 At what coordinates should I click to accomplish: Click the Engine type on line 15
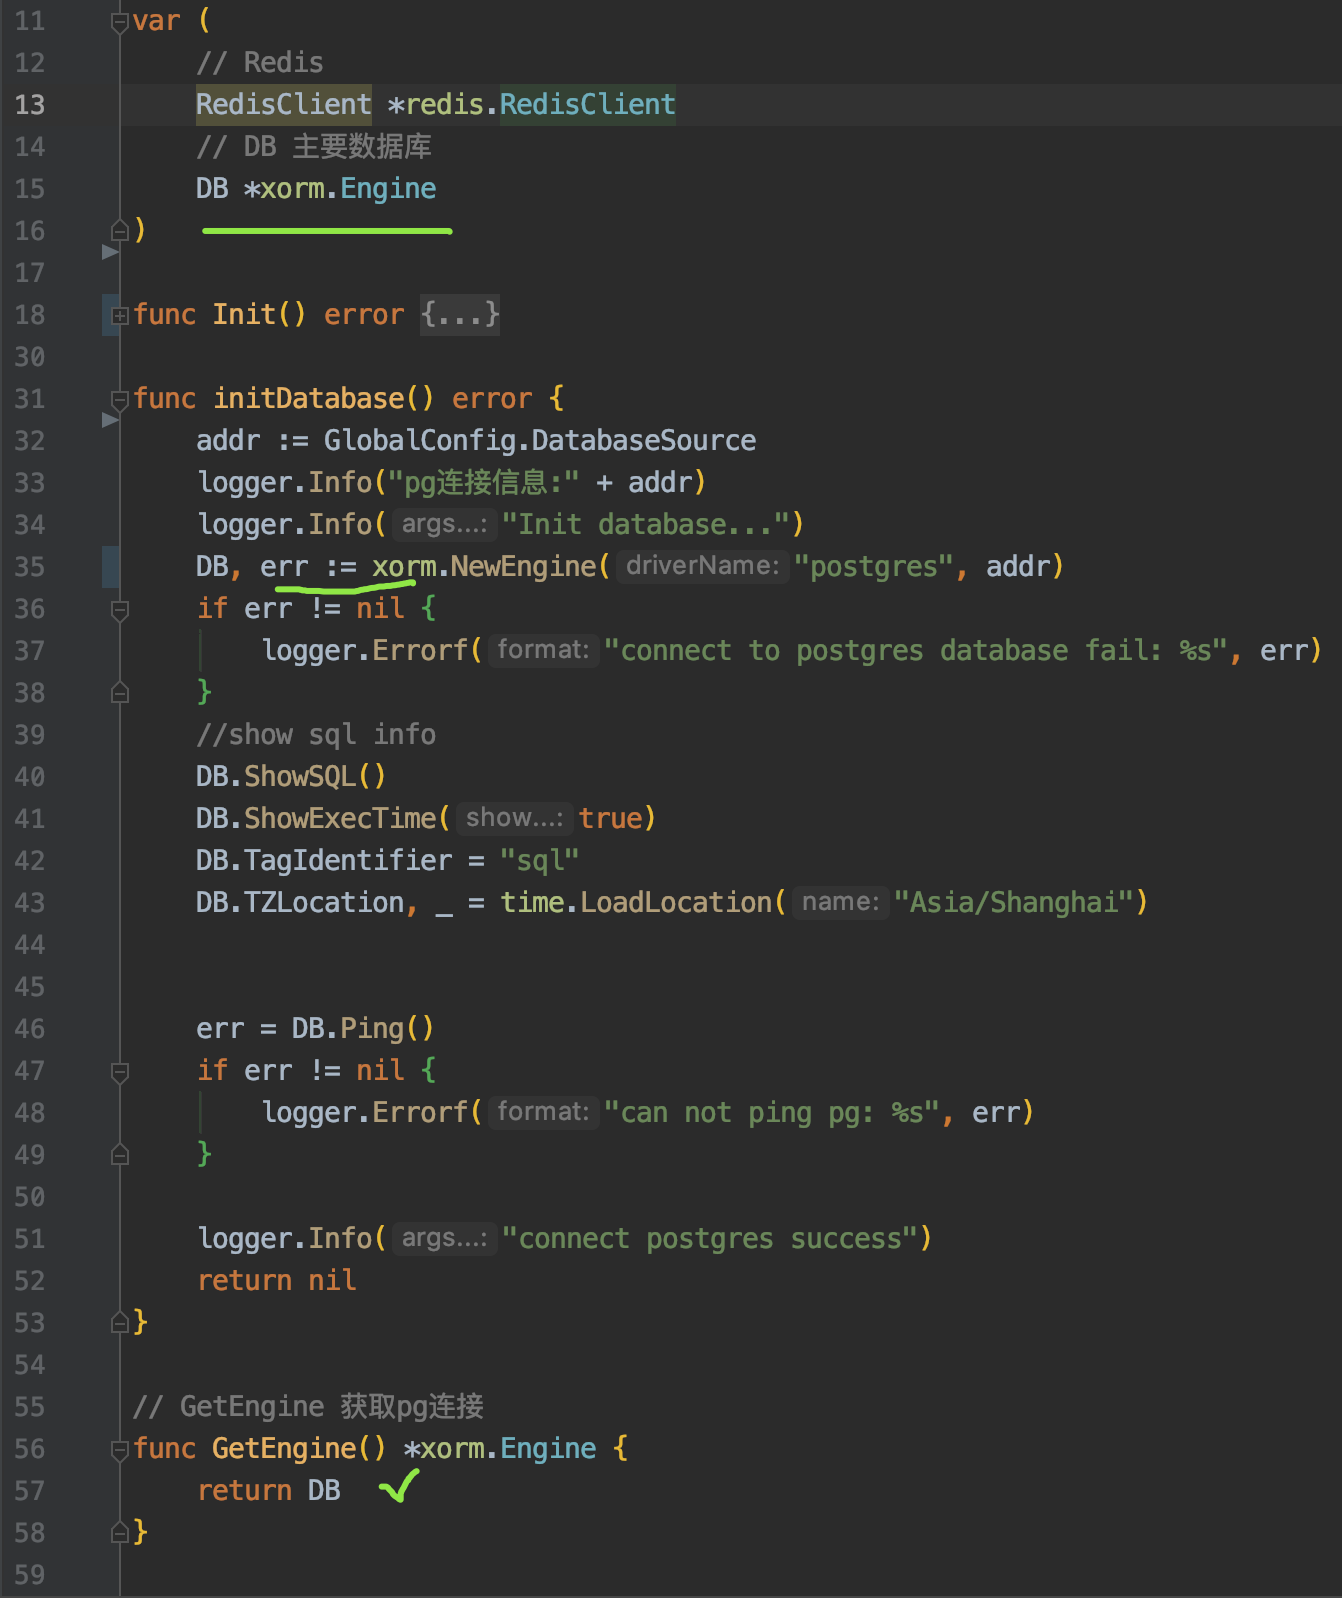click(388, 189)
